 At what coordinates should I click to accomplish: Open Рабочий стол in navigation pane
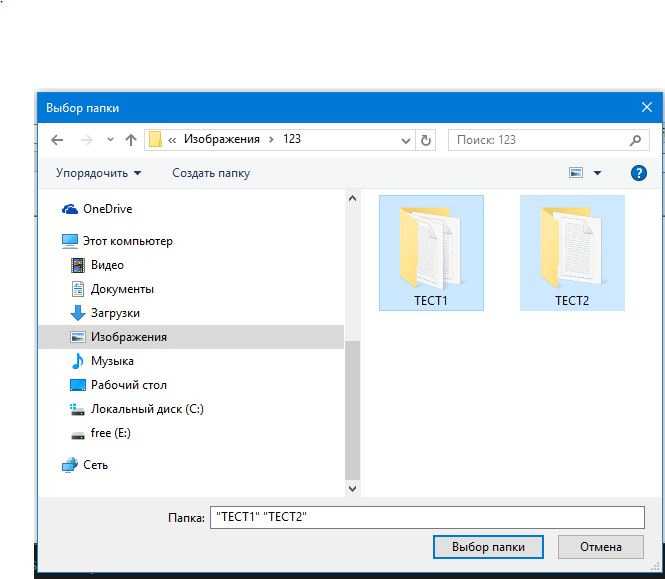pos(129,385)
